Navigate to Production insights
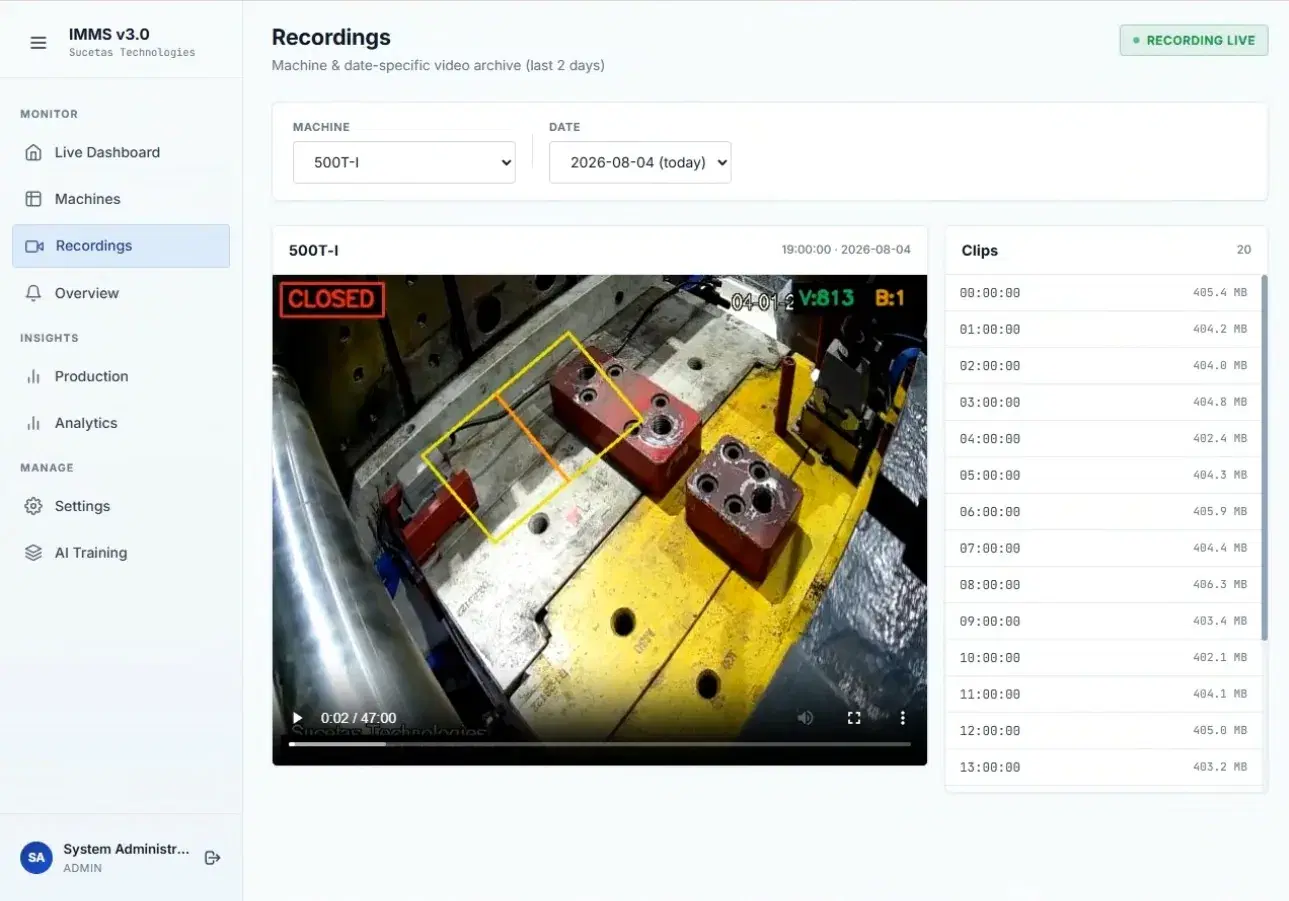Viewport: 1289px width, 901px height. pos(121,377)
